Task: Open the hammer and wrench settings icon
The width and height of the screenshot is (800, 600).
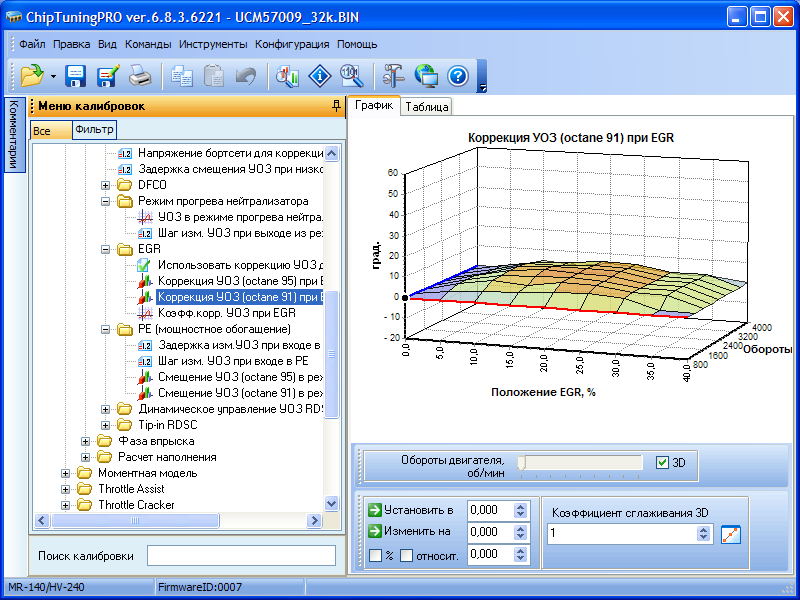Action: 392,75
